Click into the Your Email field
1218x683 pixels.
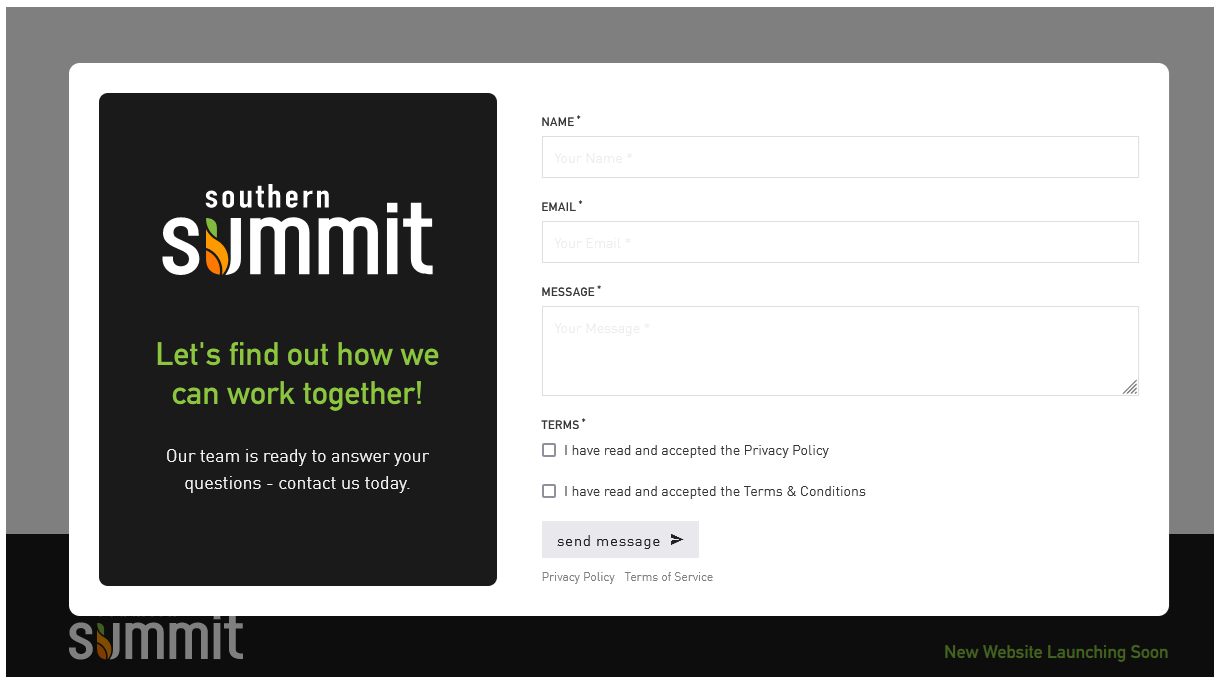[840, 242]
